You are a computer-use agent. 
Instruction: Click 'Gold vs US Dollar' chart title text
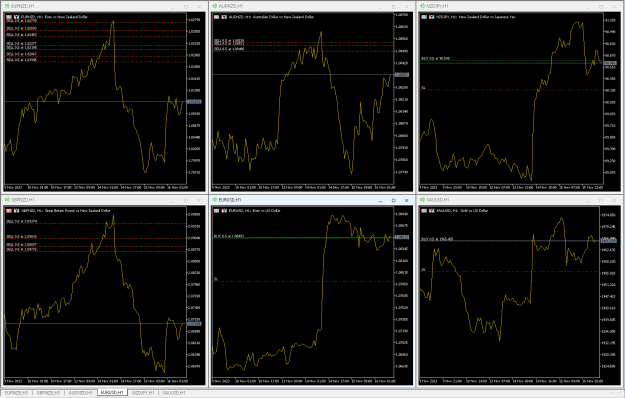pyautogui.click(x=474, y=210)
